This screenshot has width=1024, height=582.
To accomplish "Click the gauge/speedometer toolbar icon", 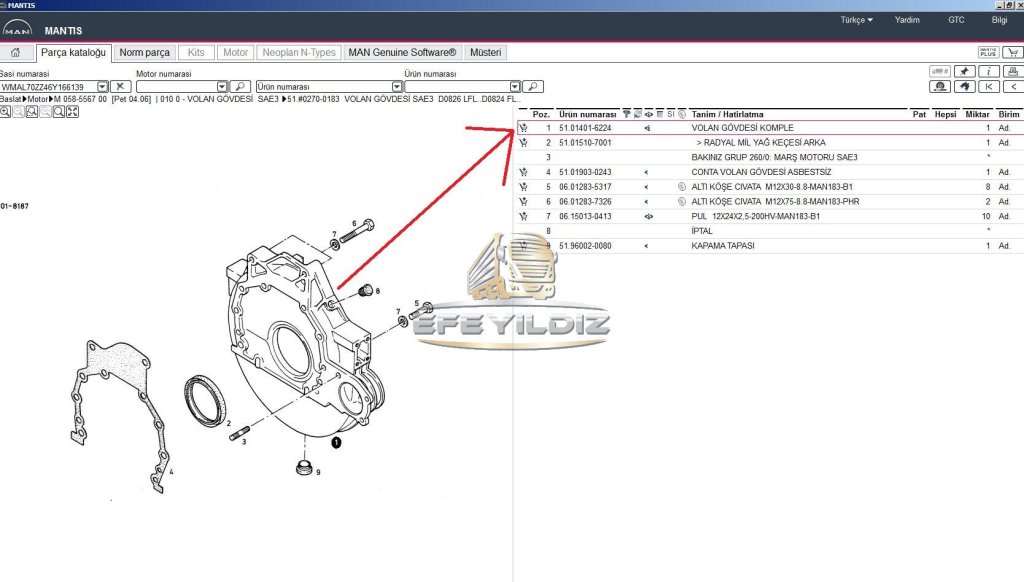I will (x=940, y=86).
